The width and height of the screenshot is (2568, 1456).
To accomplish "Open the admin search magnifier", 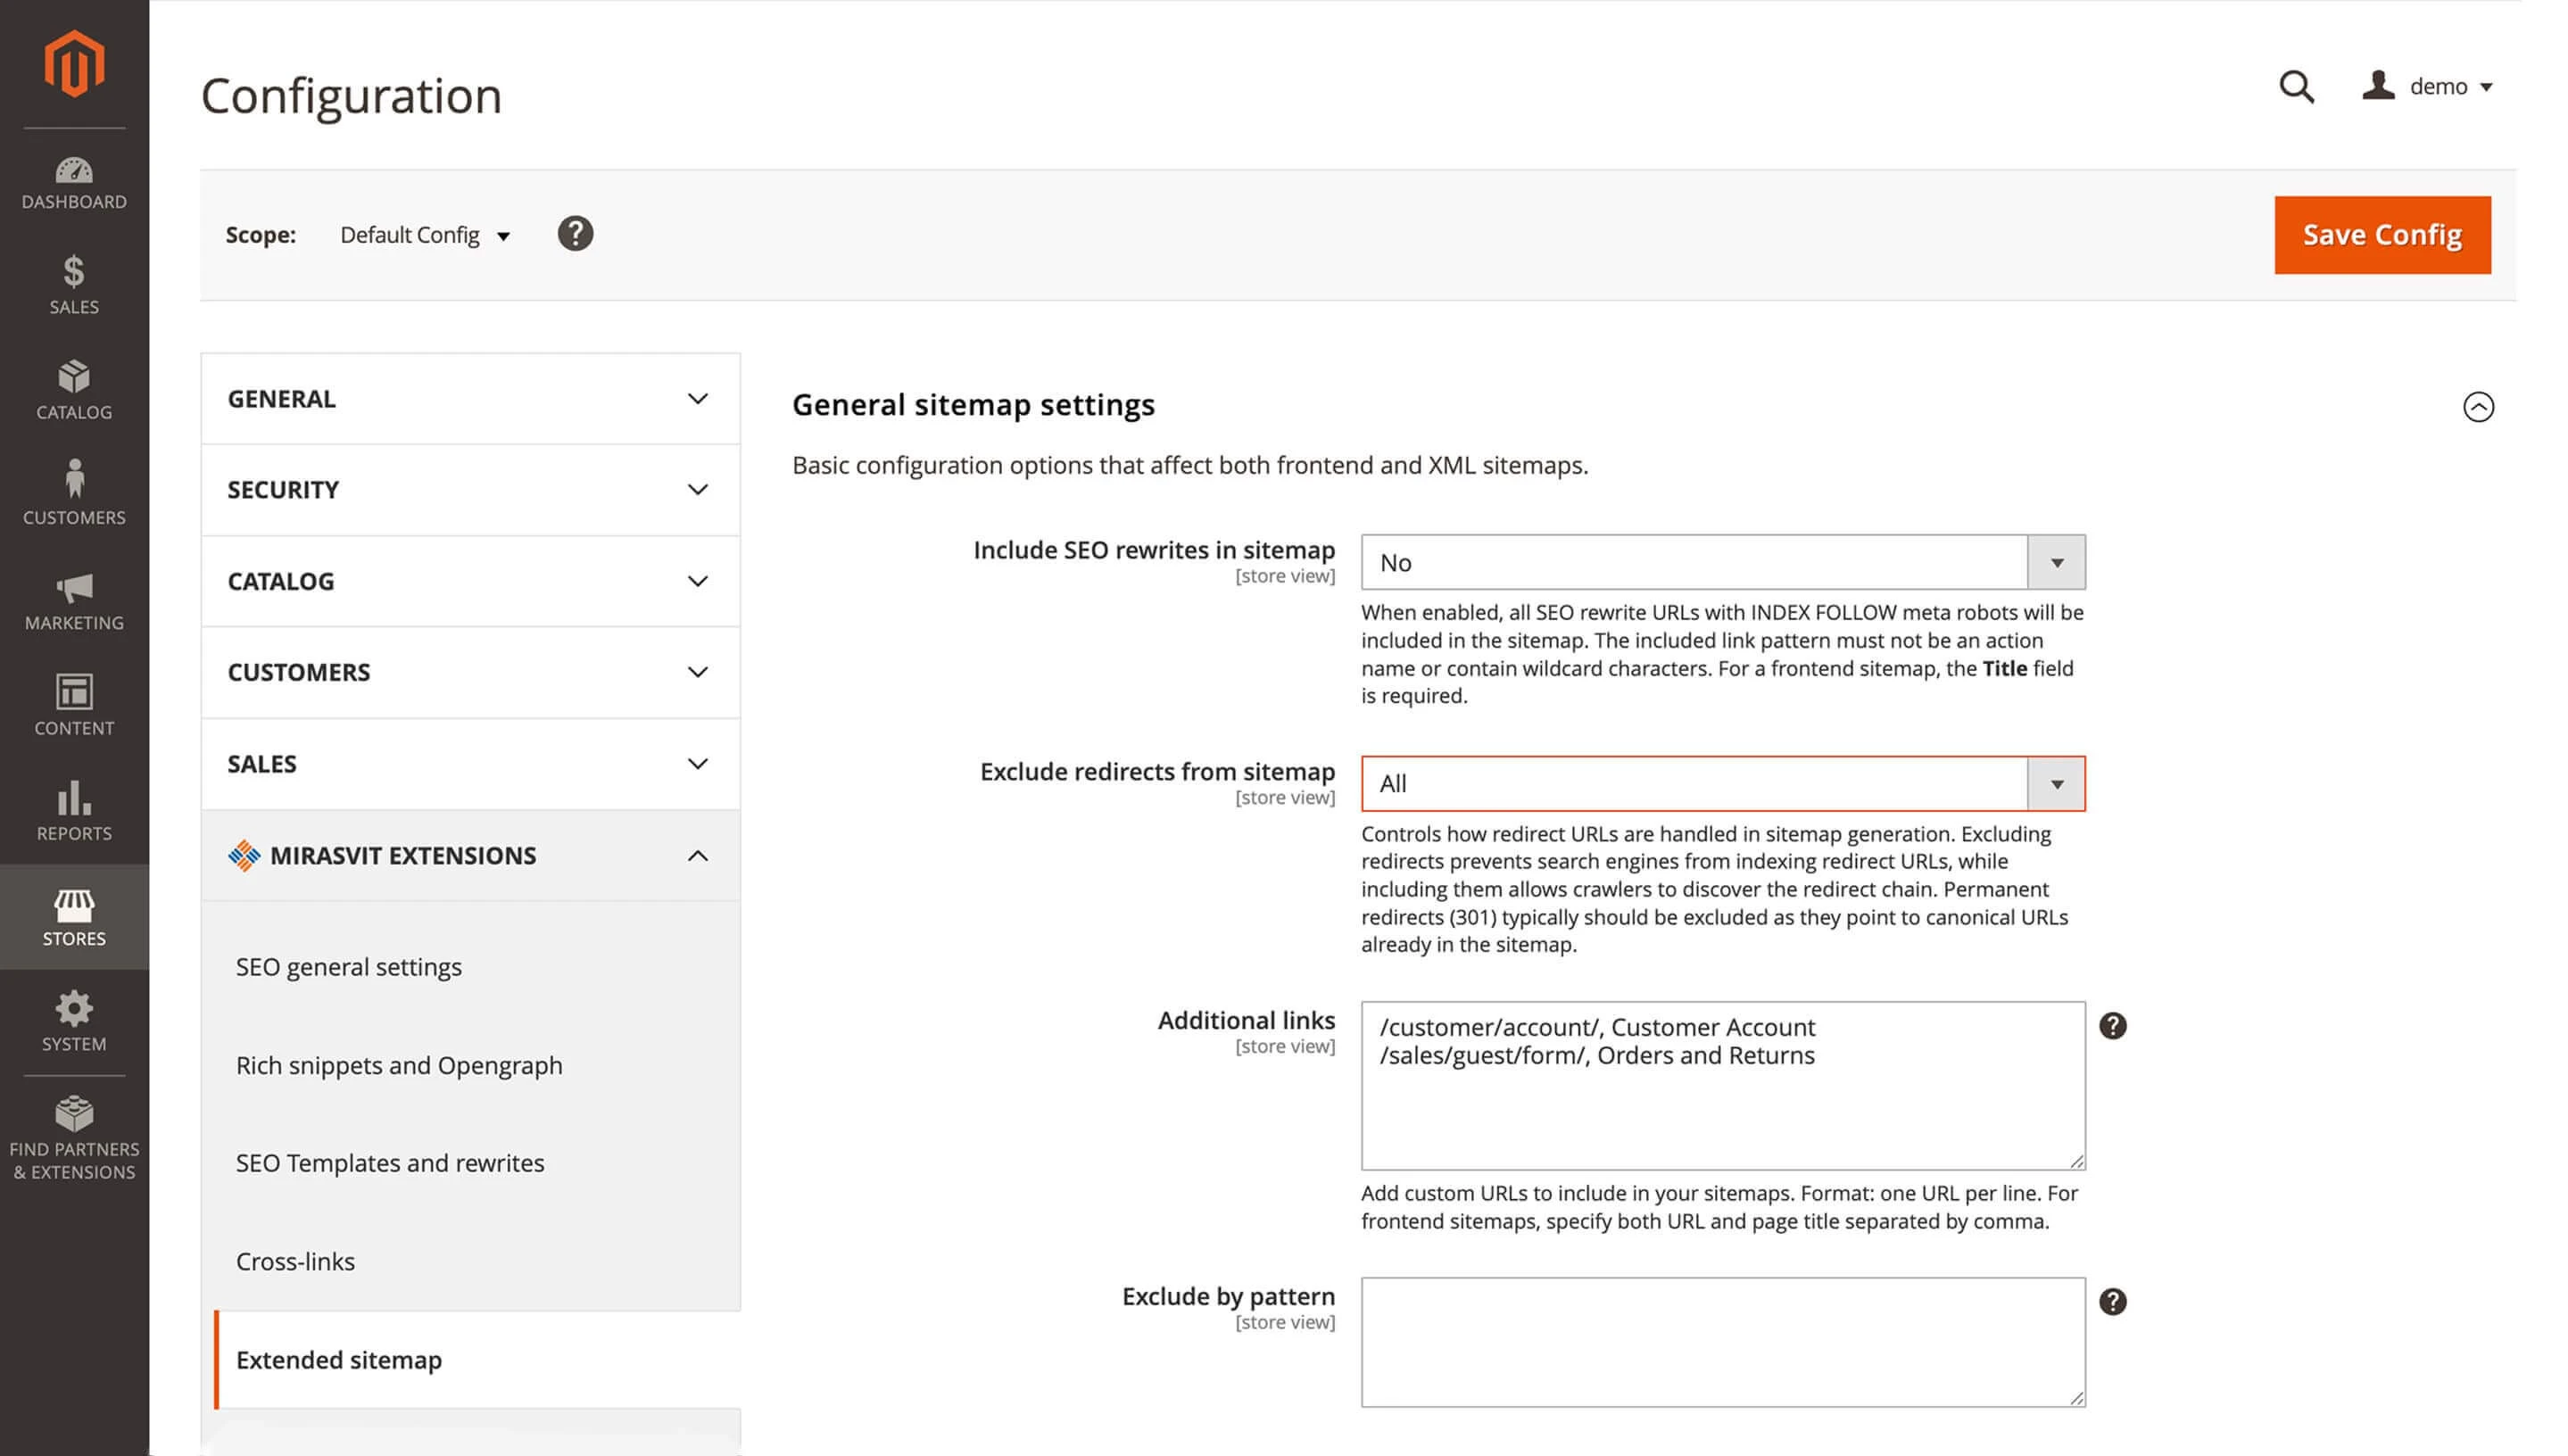I will (x=2295, y=88).
